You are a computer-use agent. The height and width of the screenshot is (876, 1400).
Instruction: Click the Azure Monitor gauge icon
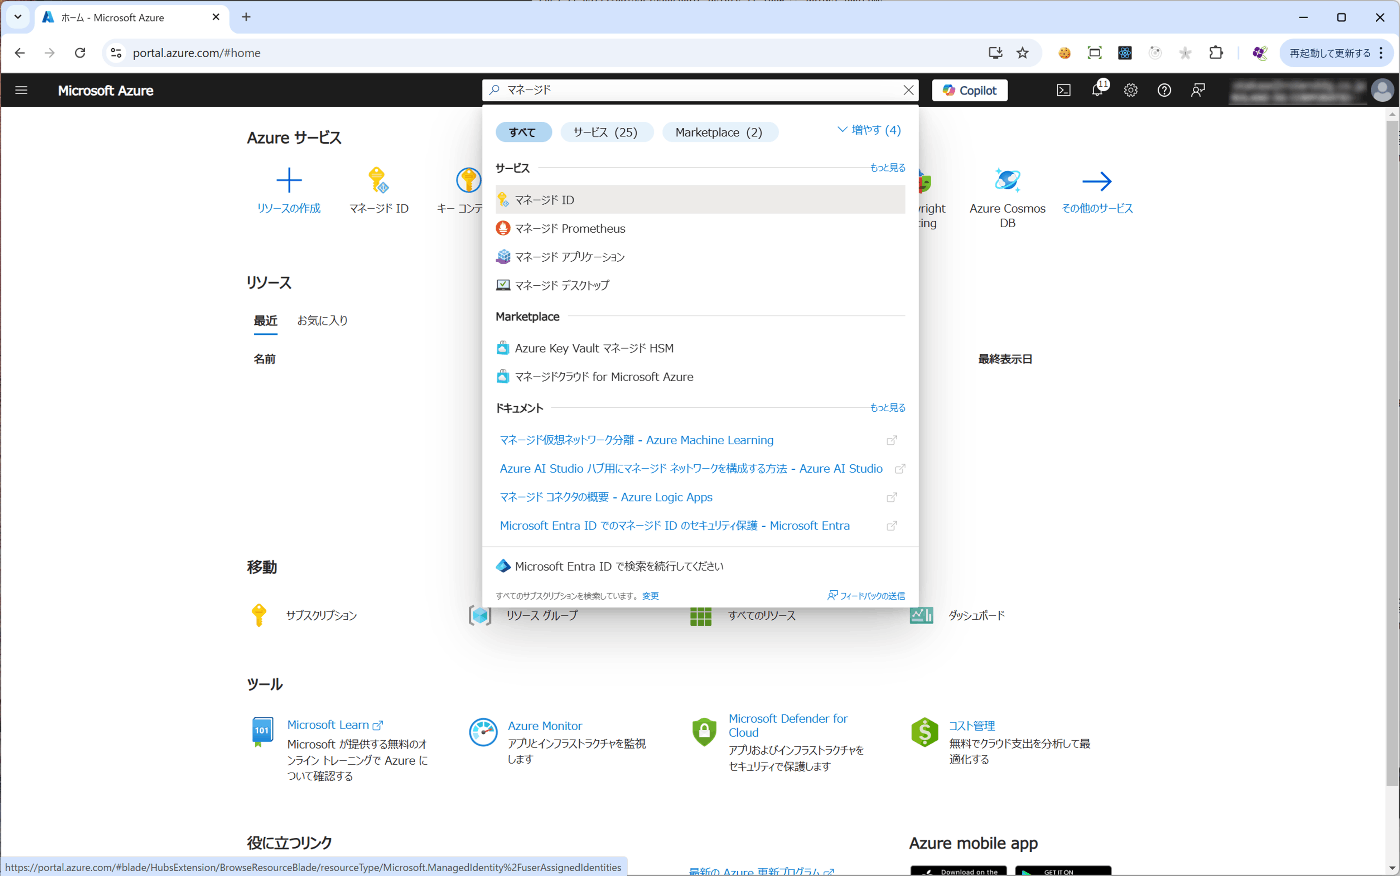(483, 732)
